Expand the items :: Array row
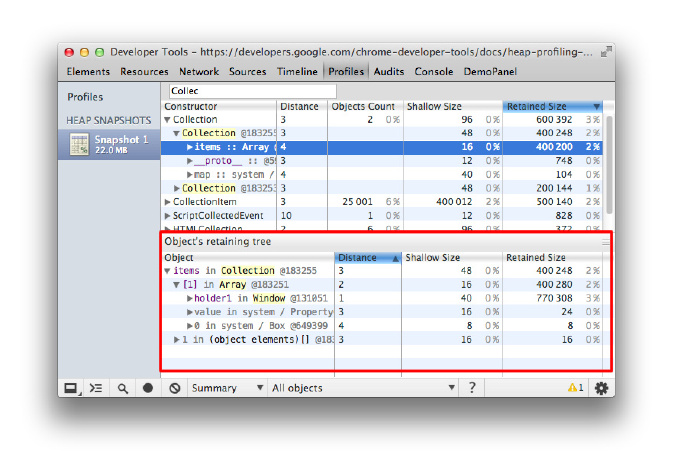This screenshot has height=463, width=690. click(190, 147)
